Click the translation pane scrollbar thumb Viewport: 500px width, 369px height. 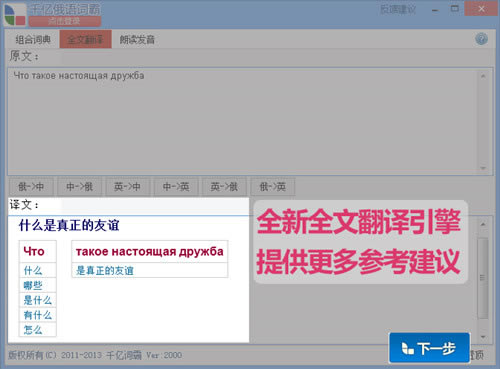click(x=483, y=278)
